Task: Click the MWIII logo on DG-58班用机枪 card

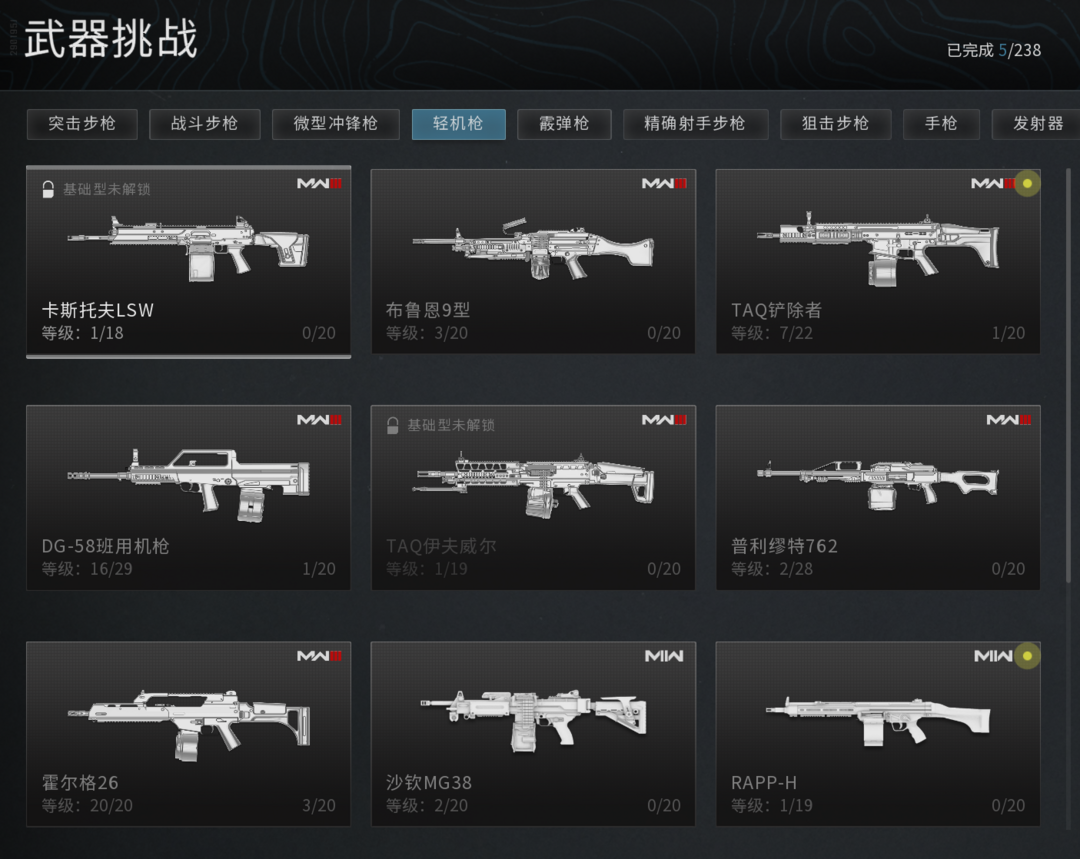Action: coord(319,420)
